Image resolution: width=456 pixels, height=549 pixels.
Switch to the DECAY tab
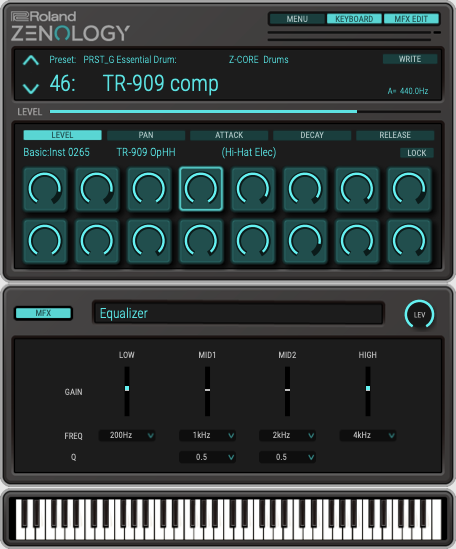[x=312, y=135]
